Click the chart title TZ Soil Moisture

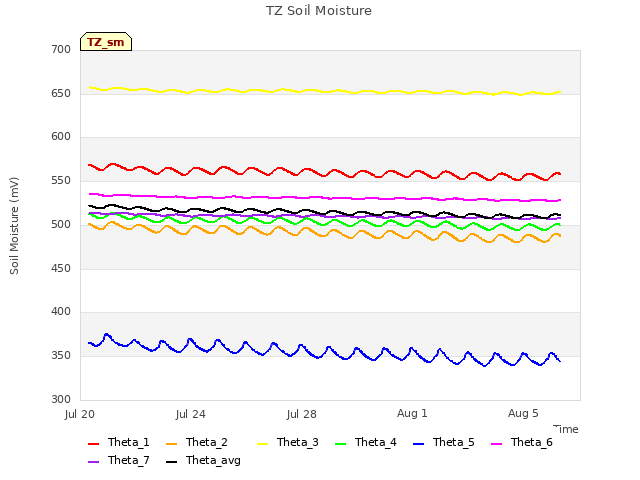(x=319, y=11)
